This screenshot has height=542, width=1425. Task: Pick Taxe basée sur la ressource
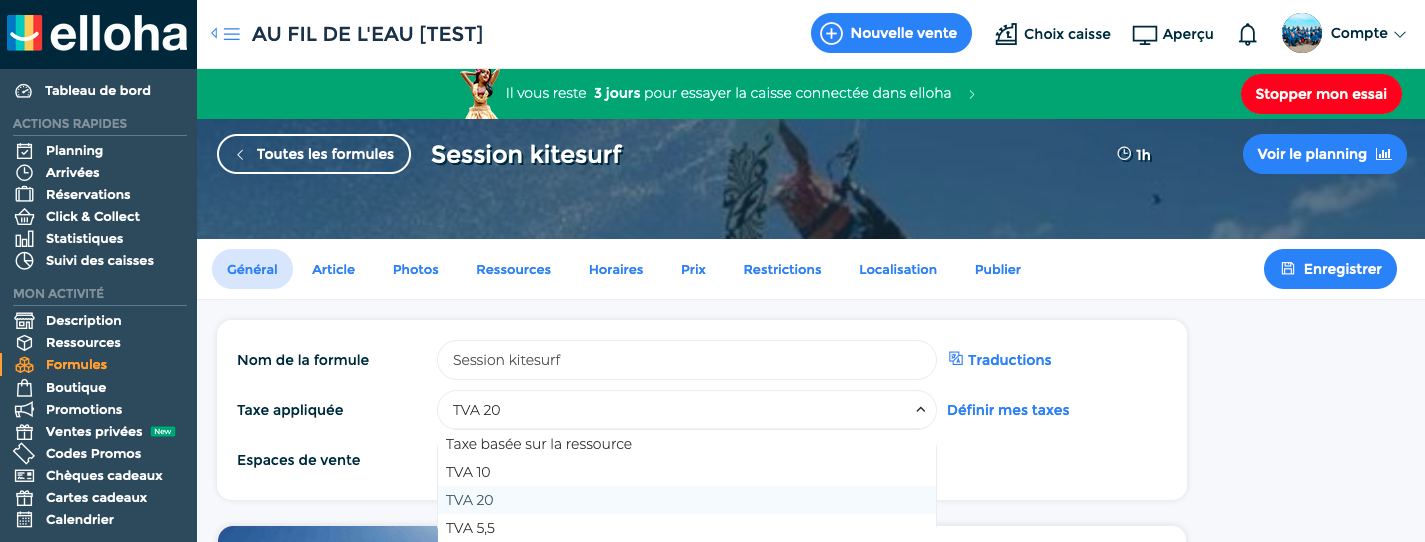pyautogui.click(x=539, y=444)
